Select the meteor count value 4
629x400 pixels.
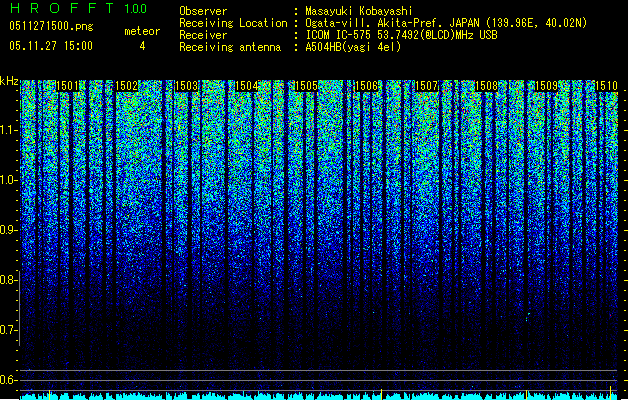(142, 46)
